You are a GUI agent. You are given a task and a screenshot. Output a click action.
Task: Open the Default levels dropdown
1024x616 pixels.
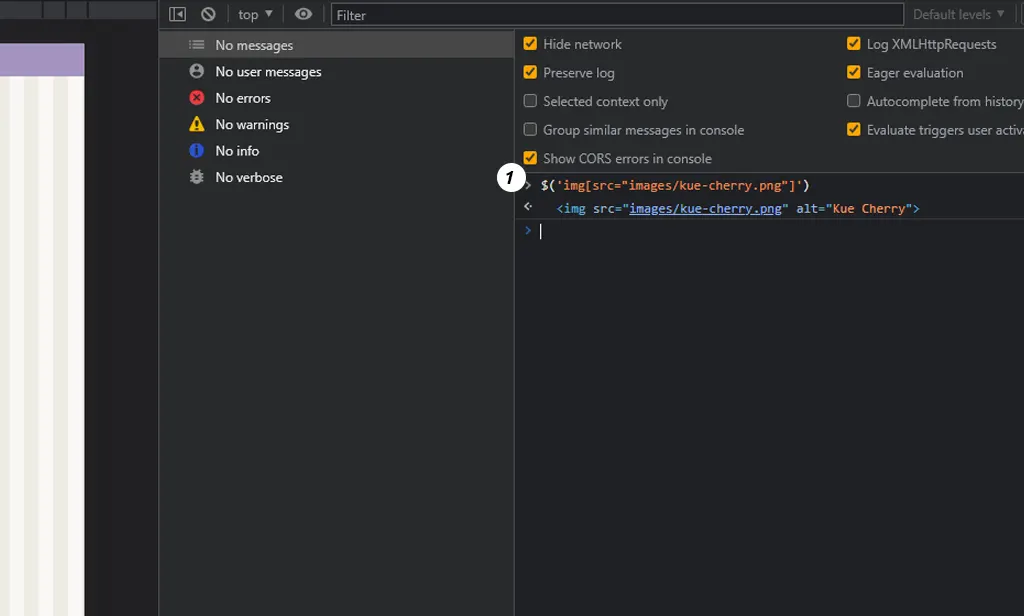pyautogui.click(x=958, y=14)
